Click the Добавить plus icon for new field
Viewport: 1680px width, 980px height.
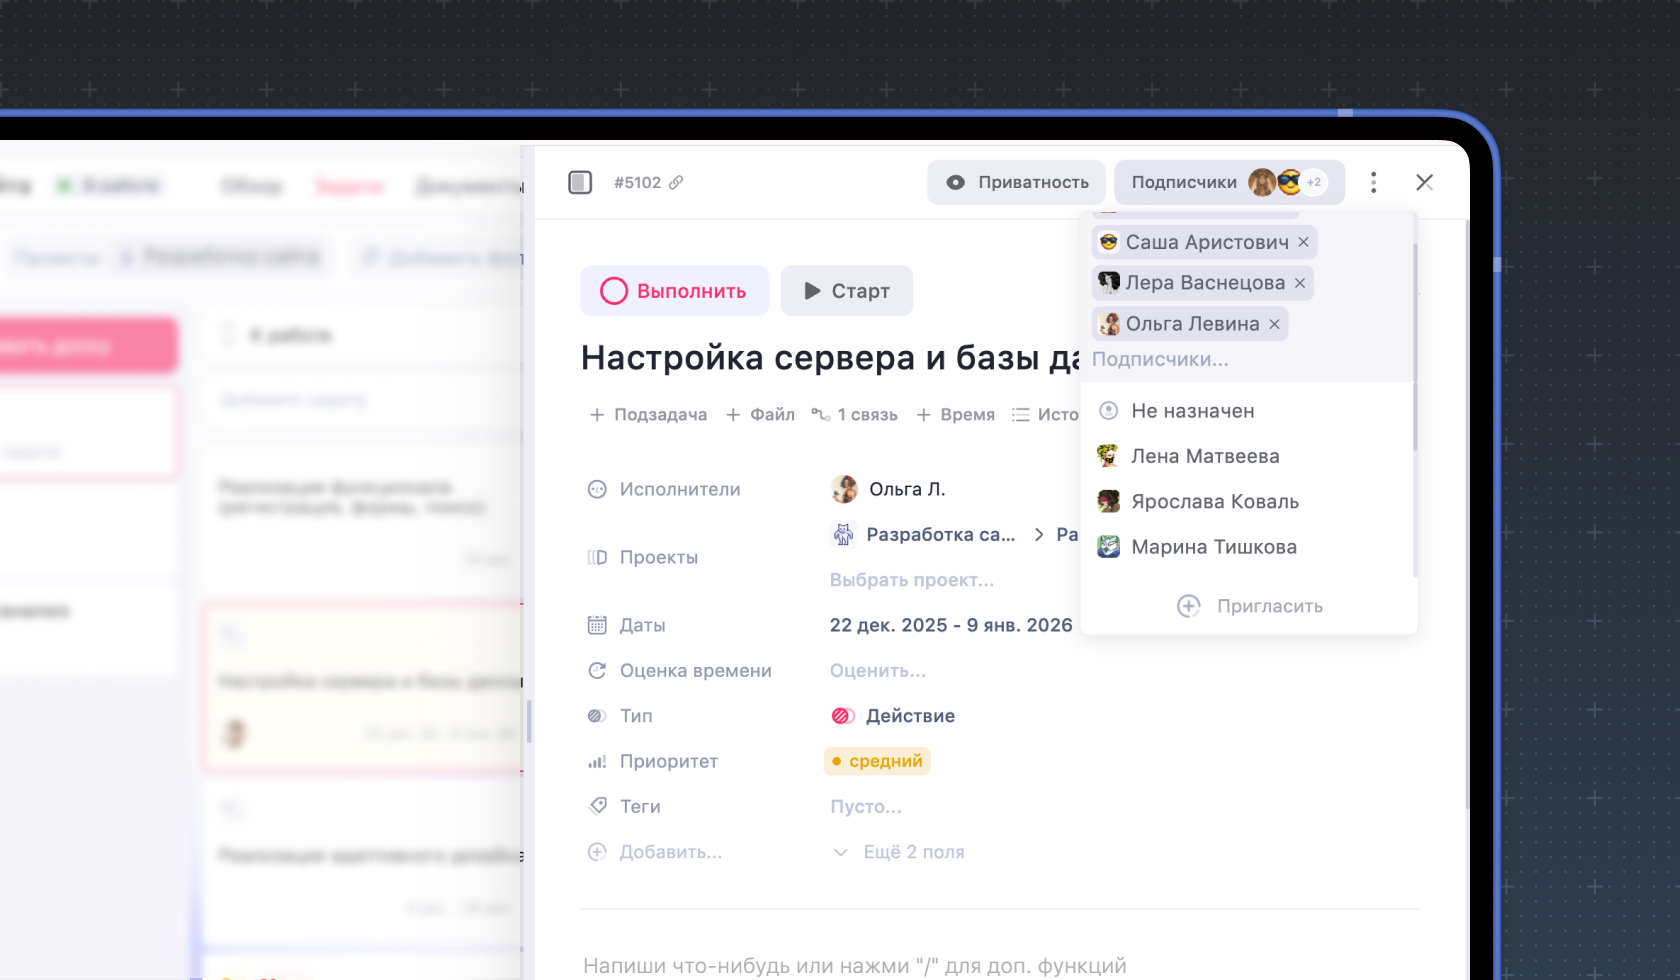pos(597,851)
